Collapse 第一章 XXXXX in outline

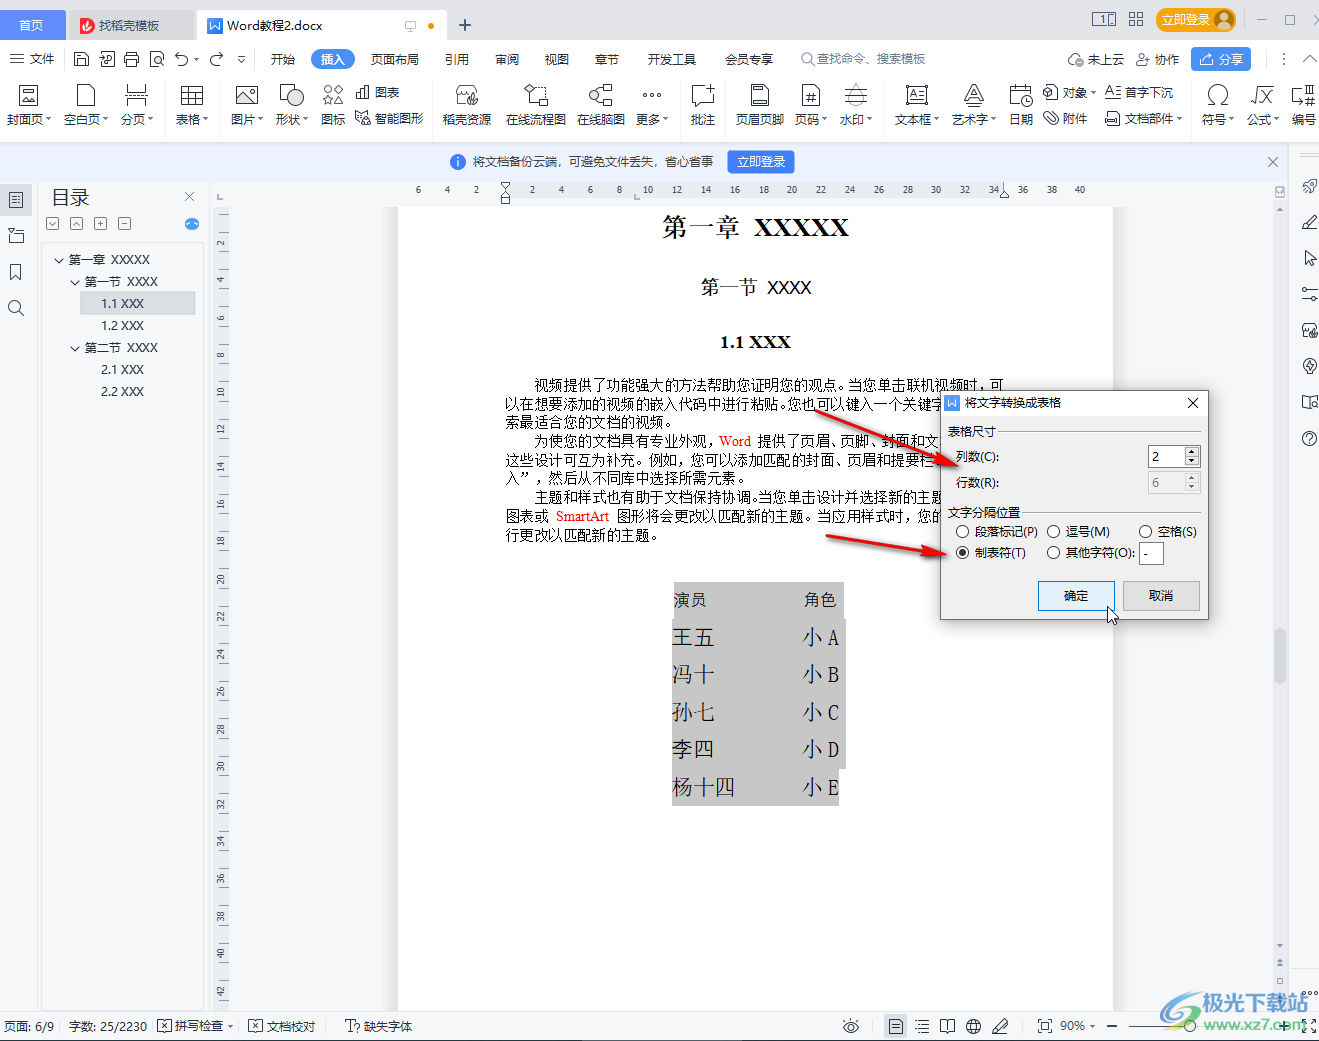pos(59,260)
